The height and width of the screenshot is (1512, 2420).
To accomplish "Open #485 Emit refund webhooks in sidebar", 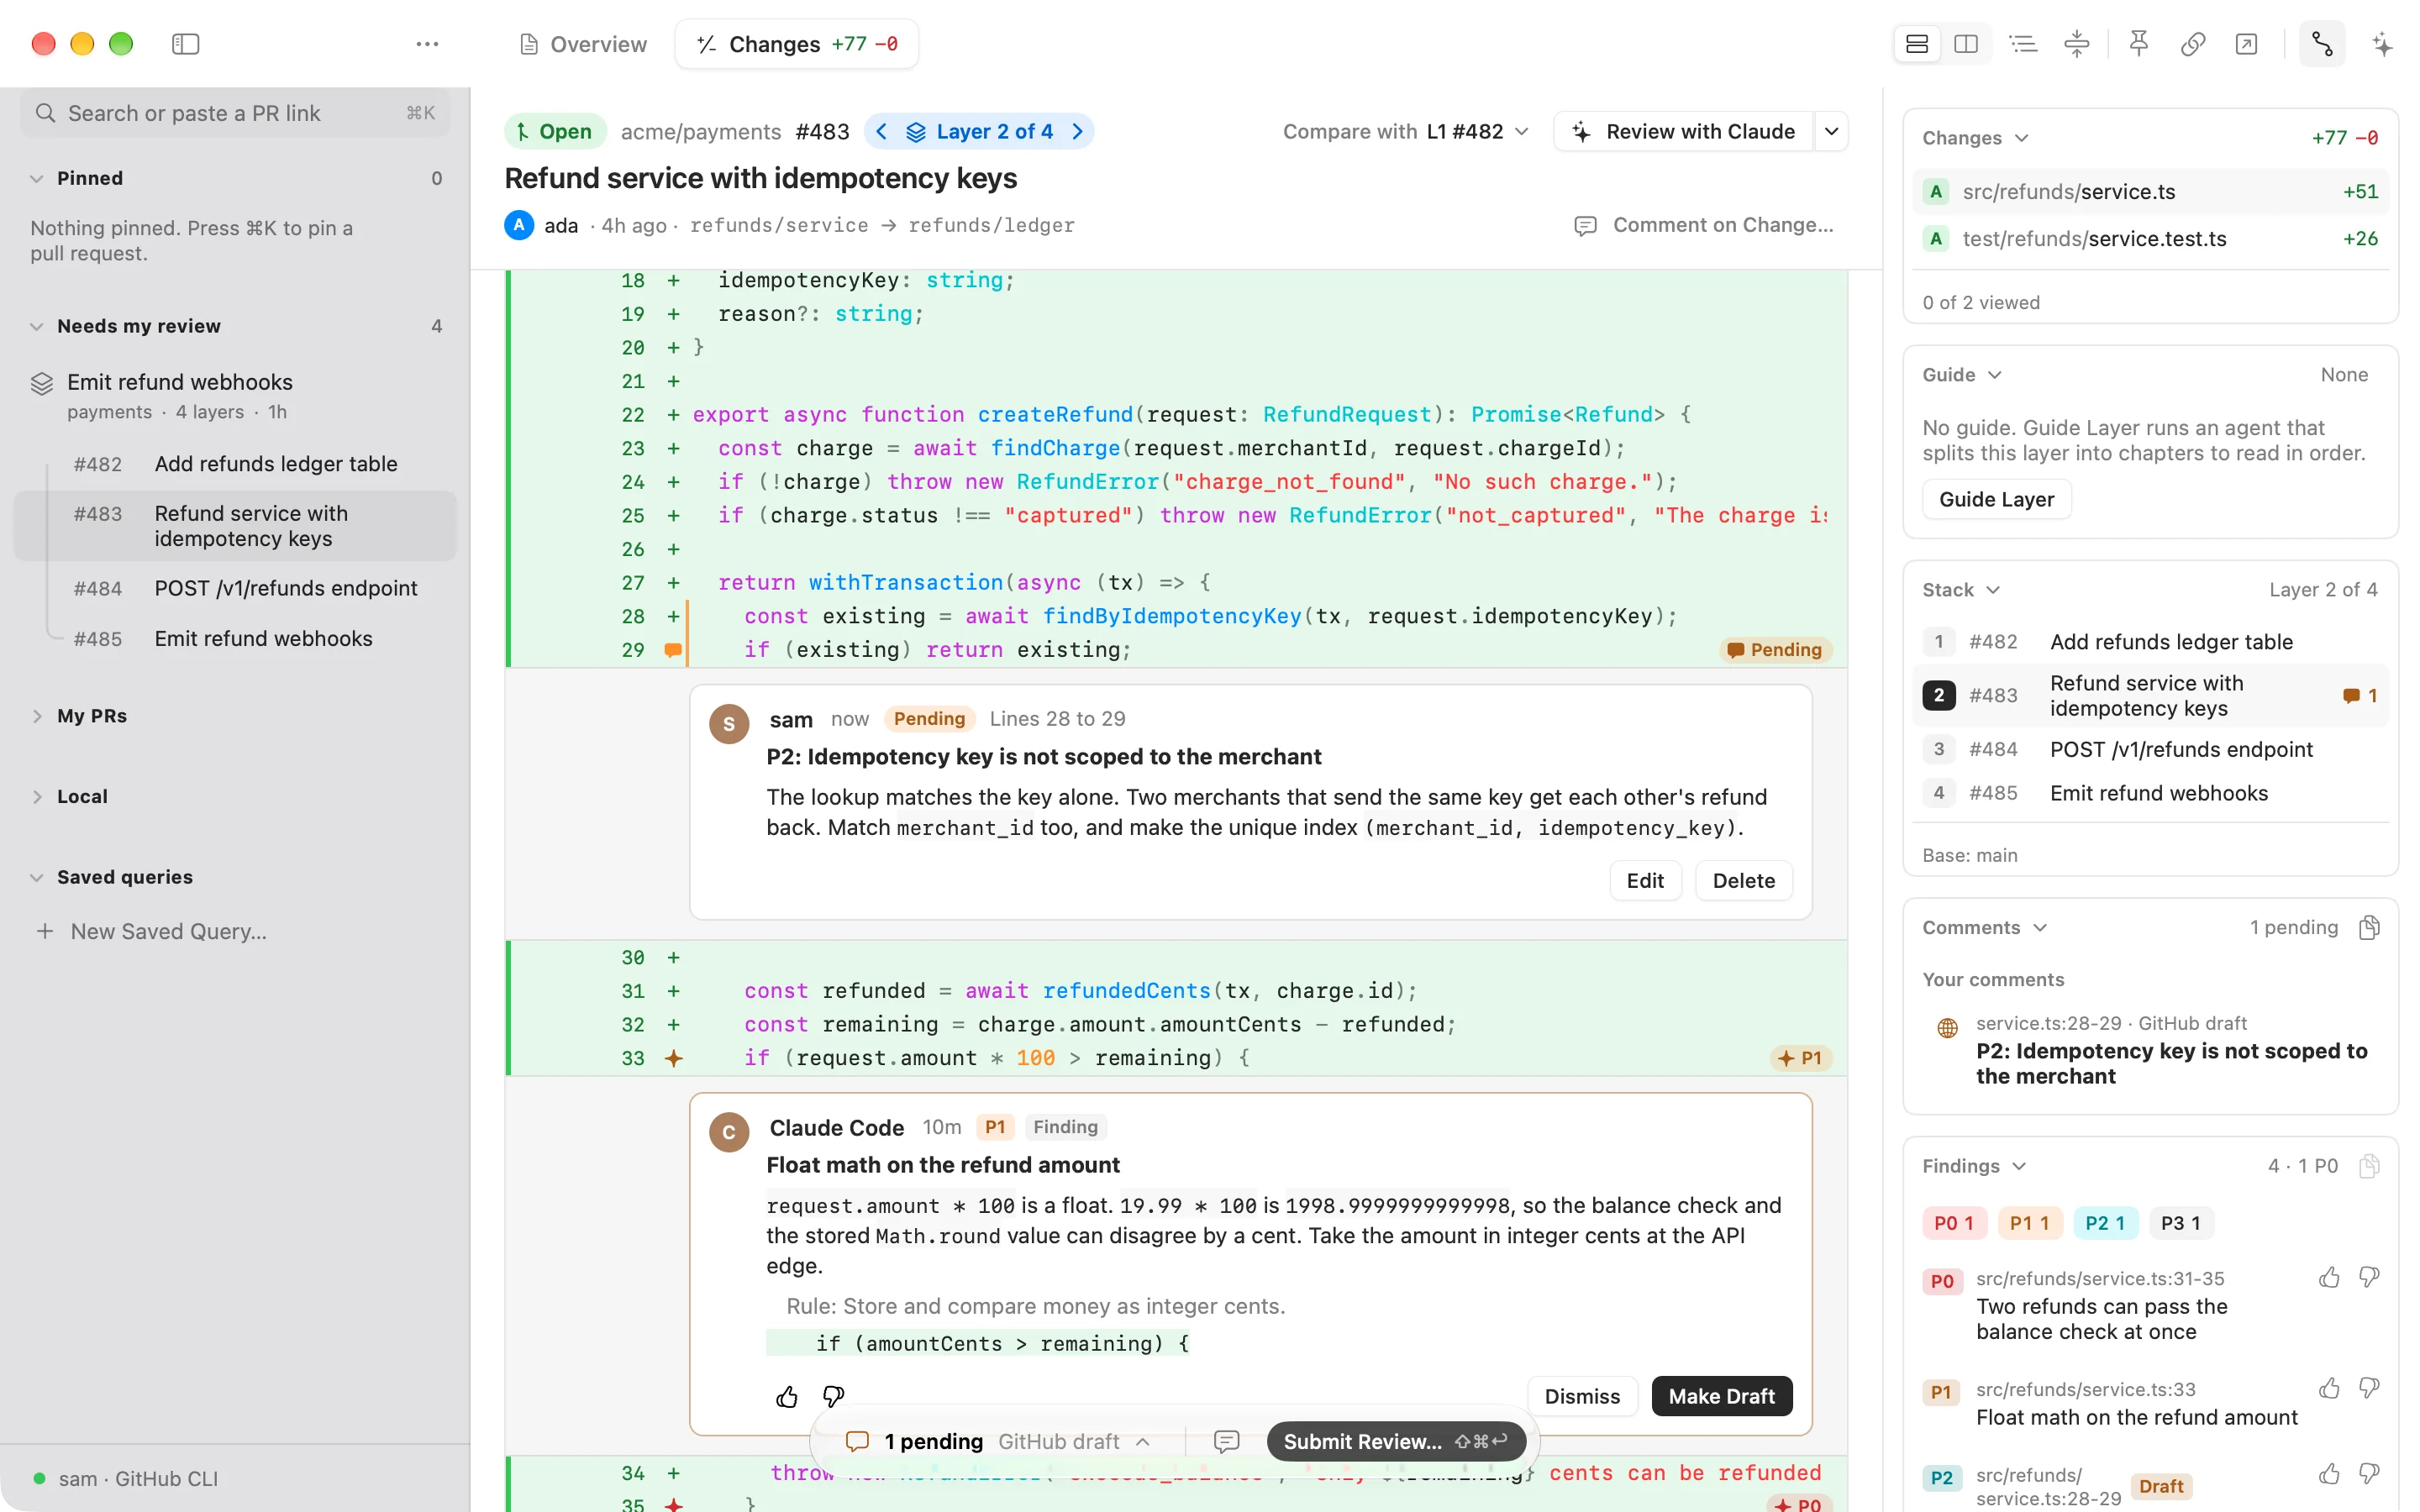I will [235, 638].
